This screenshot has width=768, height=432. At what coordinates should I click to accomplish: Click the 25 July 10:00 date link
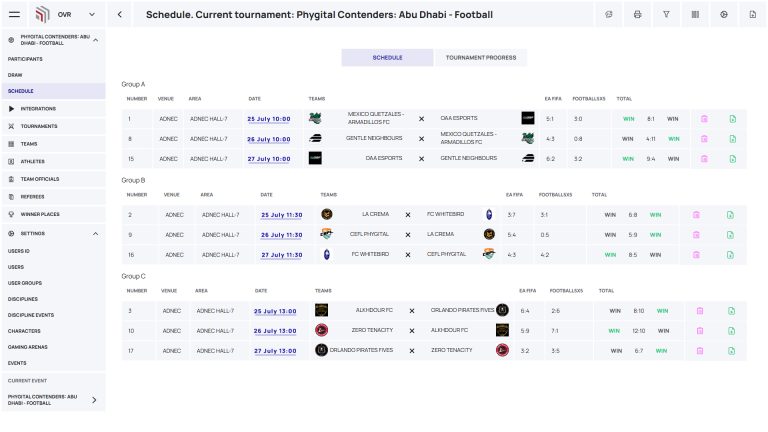269,119
